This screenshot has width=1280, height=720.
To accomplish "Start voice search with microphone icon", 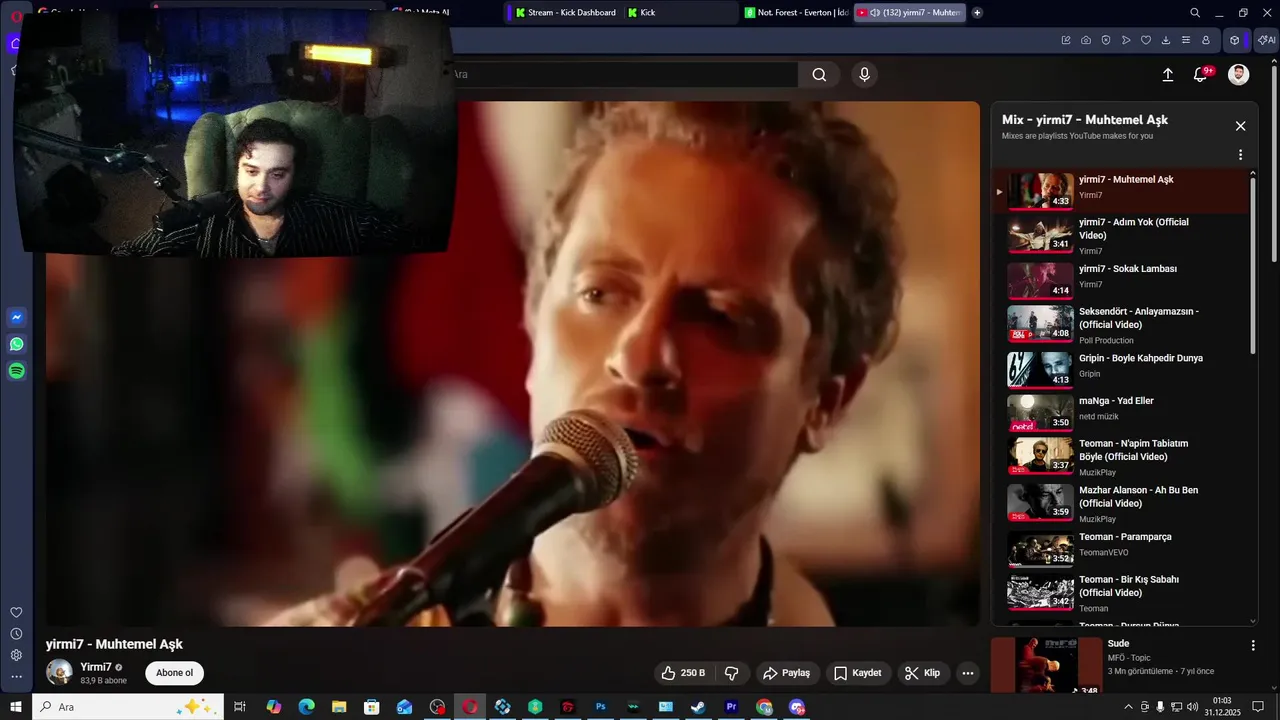I will pos(865,74).
